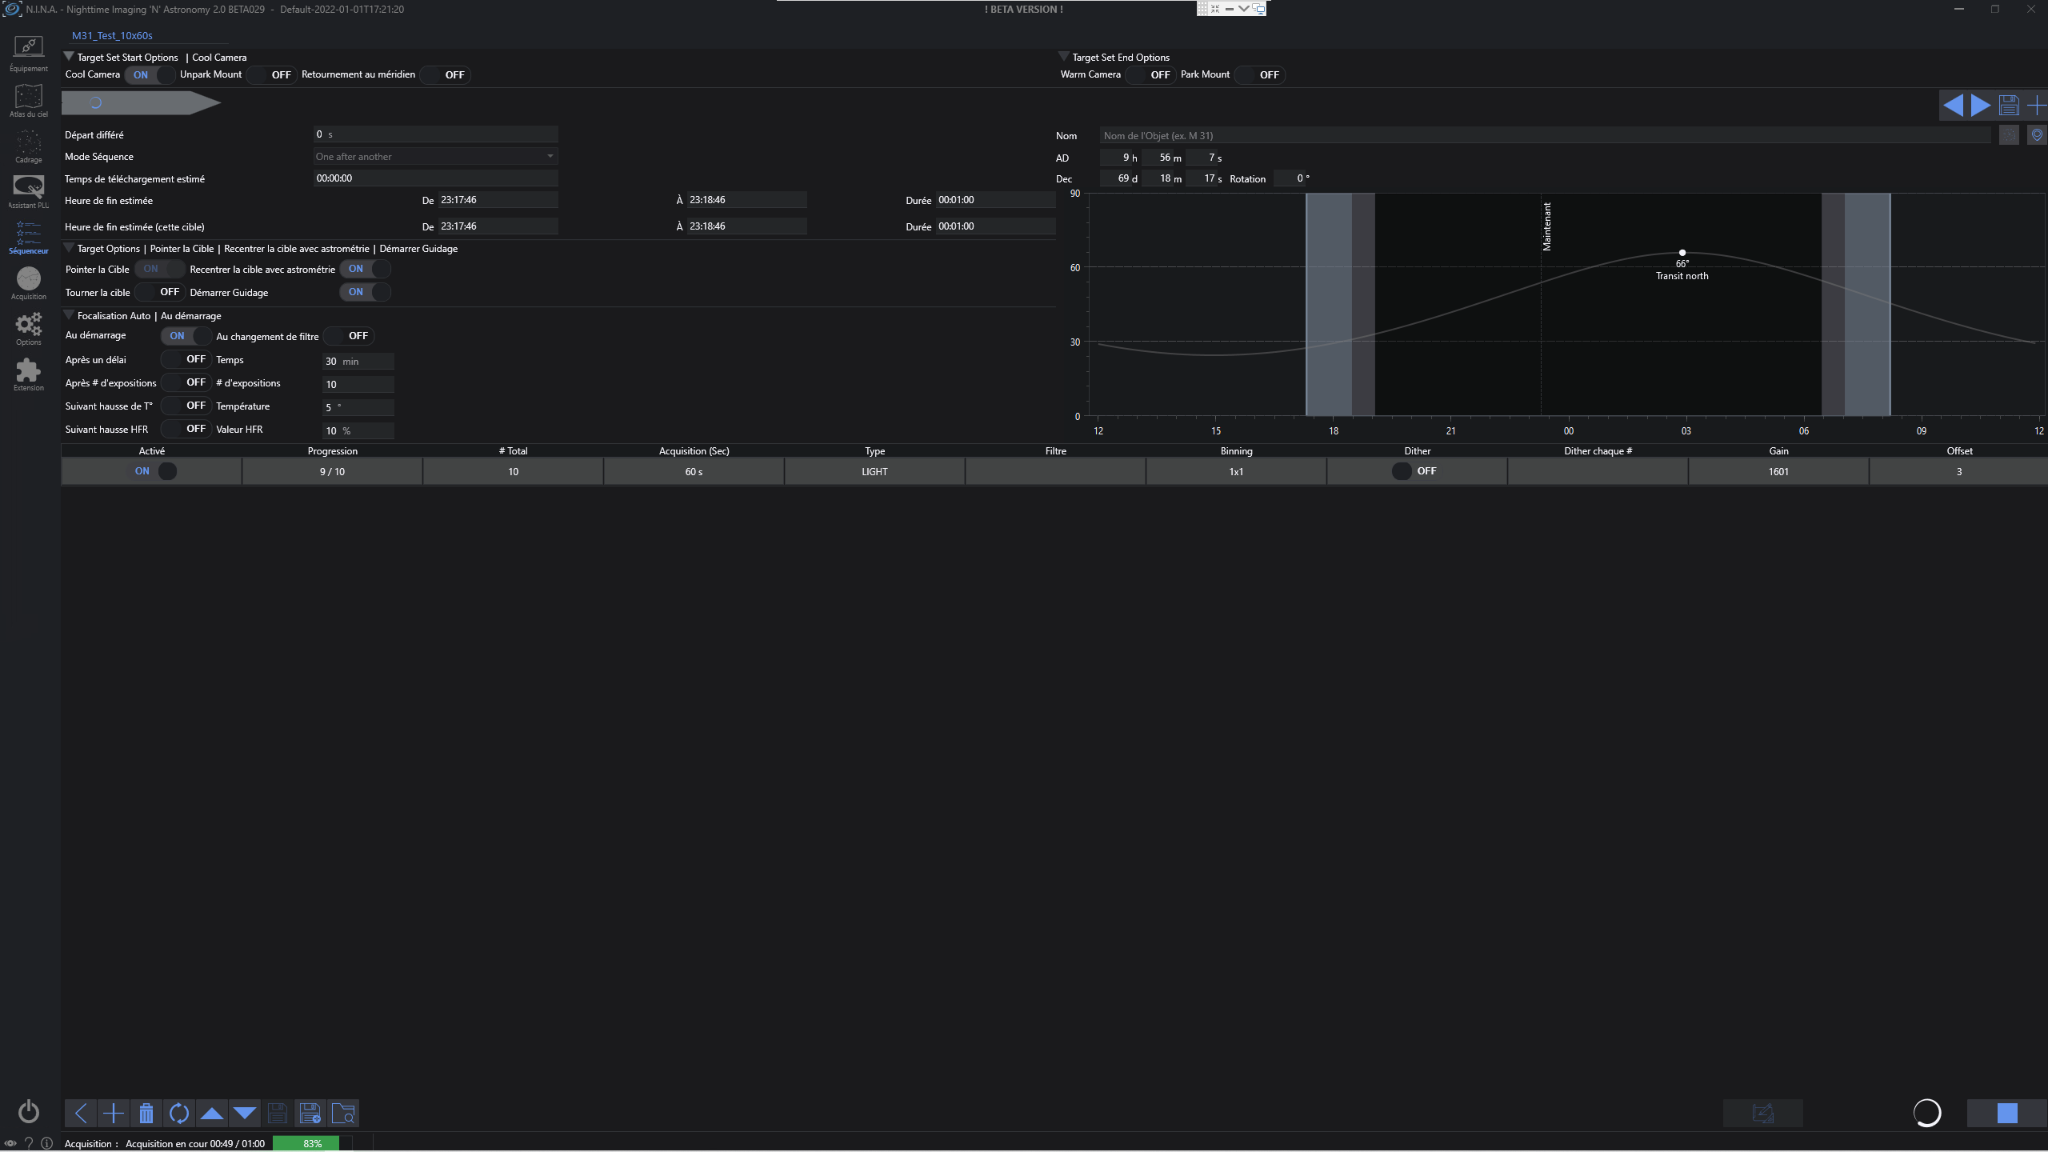Save target set with floppy icon top right
Screen dimensions: 2048x1152
pyautogui.click(x=2008, y=104)
